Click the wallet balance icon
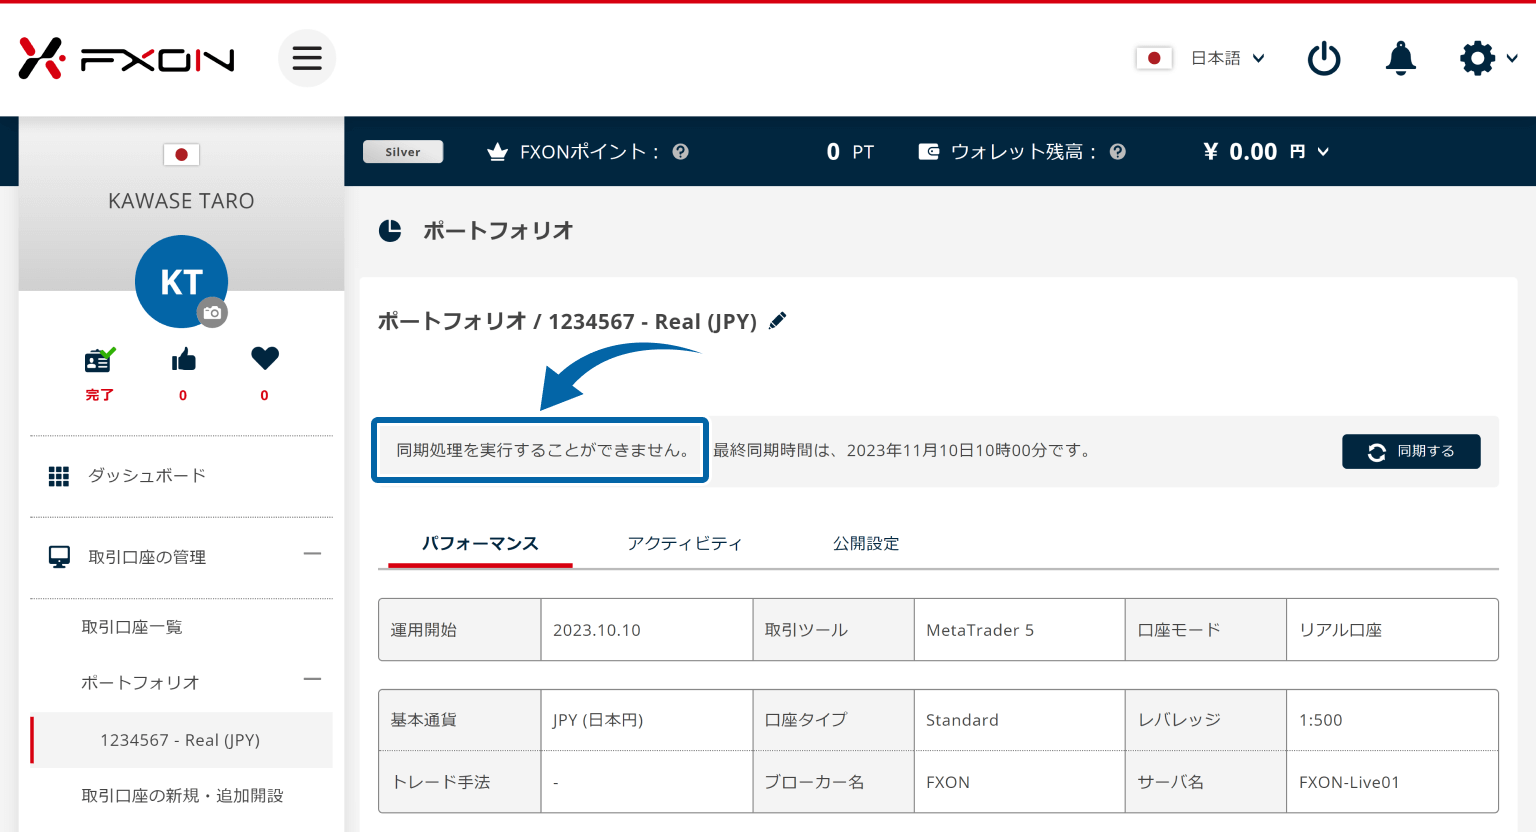 pos(929,152)
